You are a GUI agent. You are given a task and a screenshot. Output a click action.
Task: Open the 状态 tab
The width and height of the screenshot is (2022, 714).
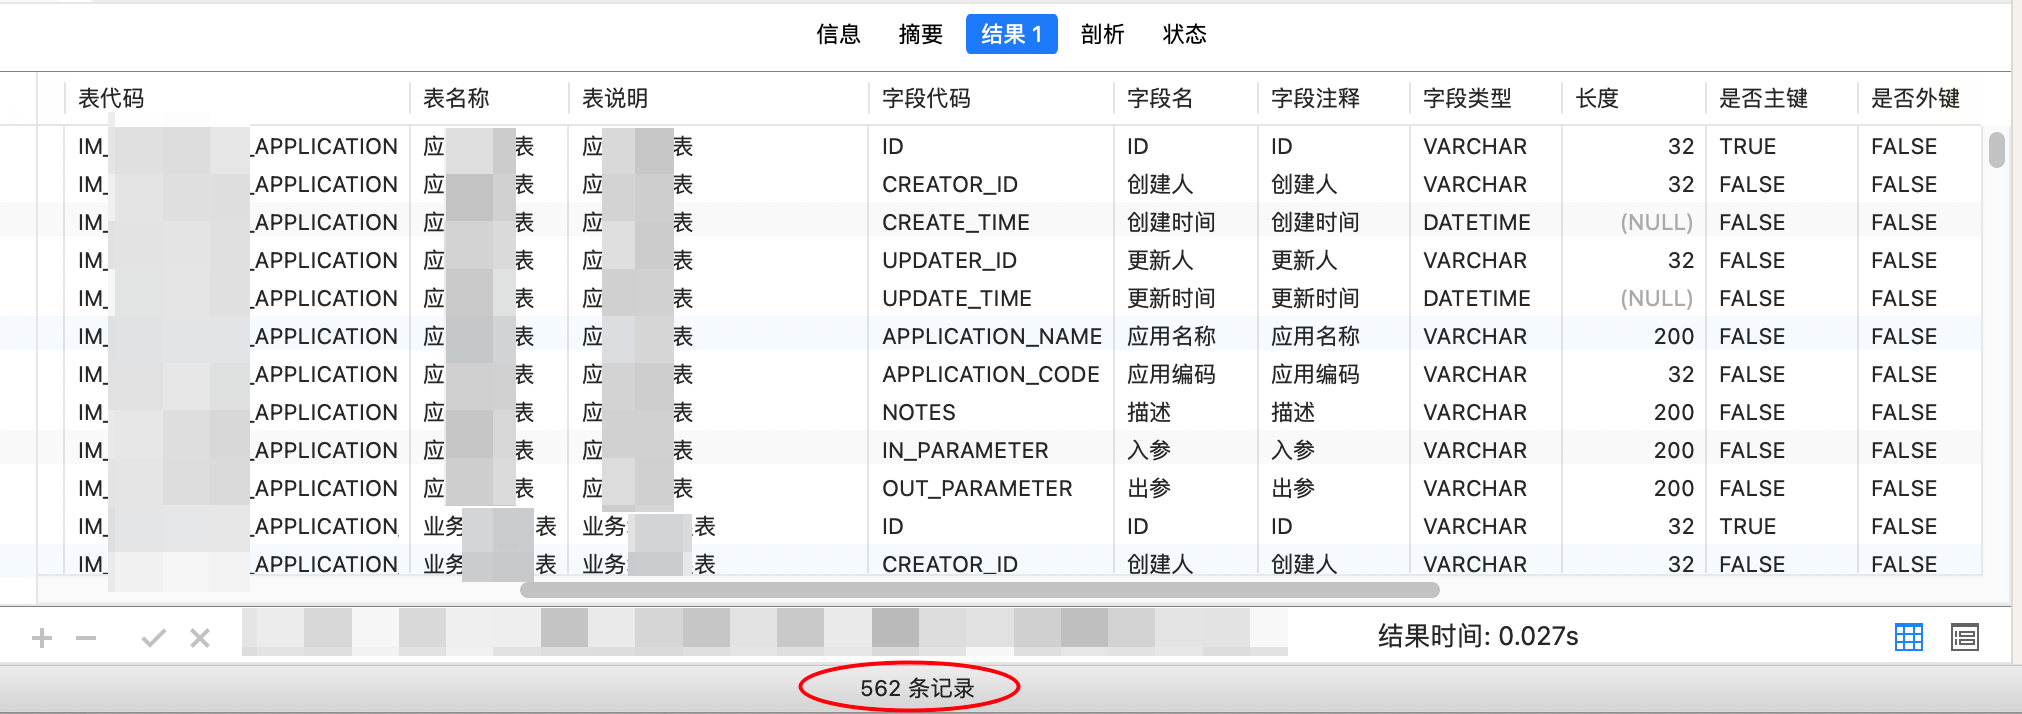tap(1184, 35)
